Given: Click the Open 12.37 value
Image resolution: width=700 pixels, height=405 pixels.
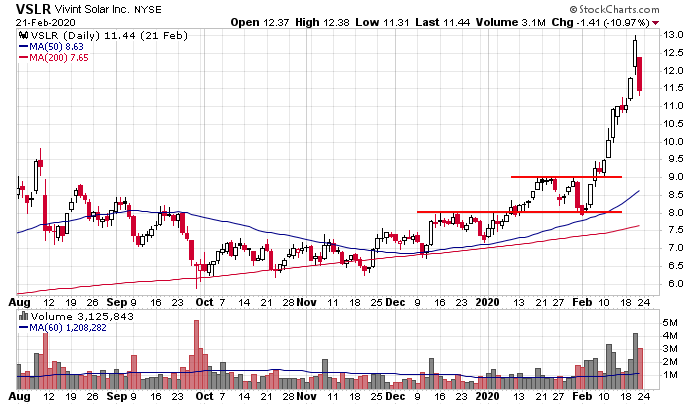Looking at the screenshot, I should (x=260, y=22).
